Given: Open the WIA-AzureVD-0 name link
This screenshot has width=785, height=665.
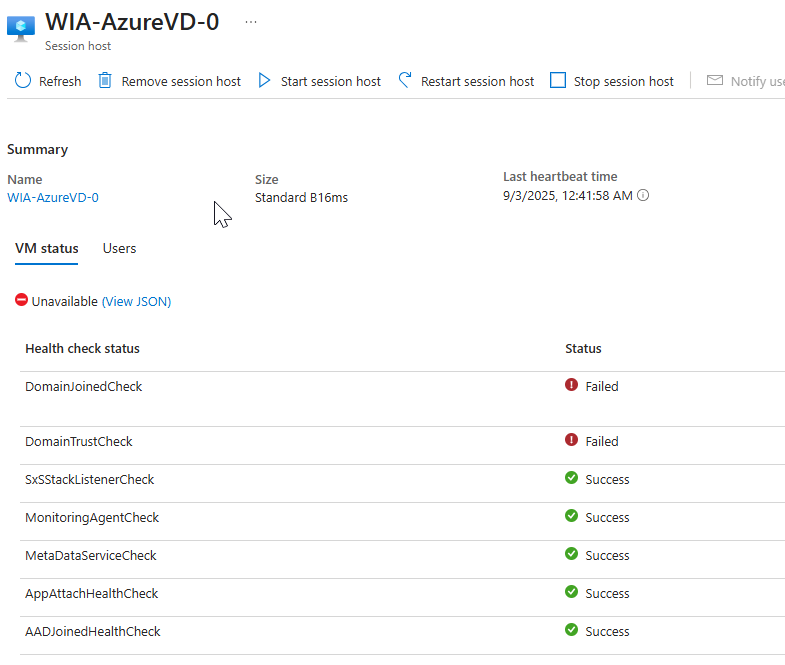Looking at the screenshot, I should (x=53, y=198).
